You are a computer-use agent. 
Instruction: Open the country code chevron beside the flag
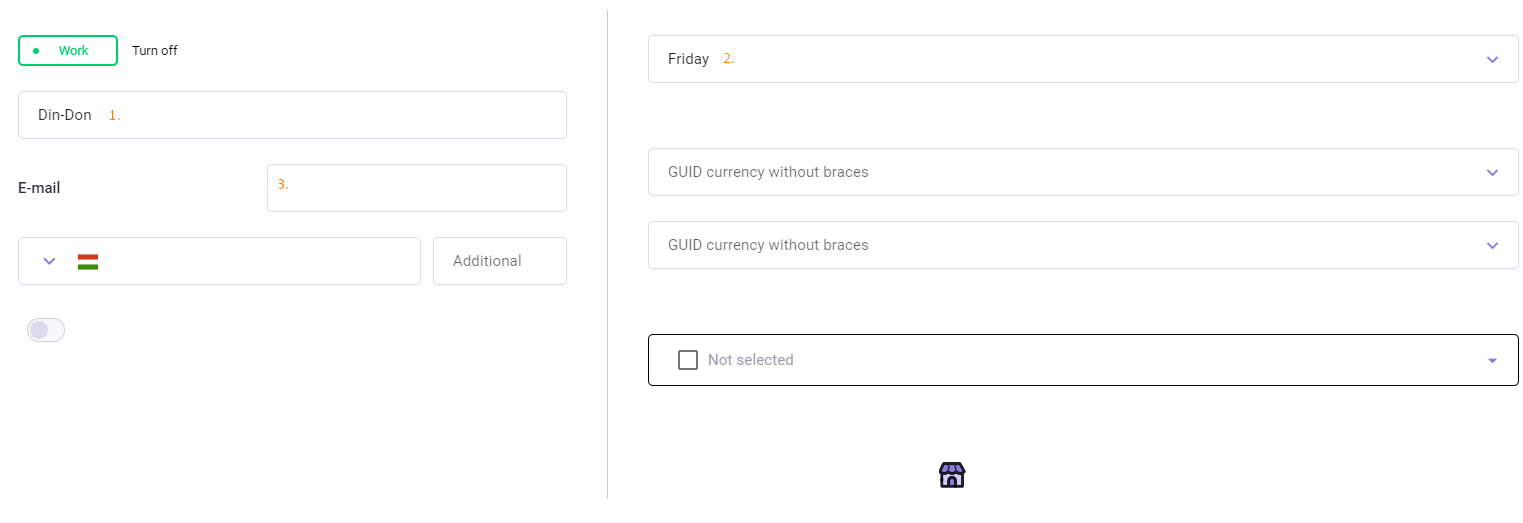coord(49,262)
